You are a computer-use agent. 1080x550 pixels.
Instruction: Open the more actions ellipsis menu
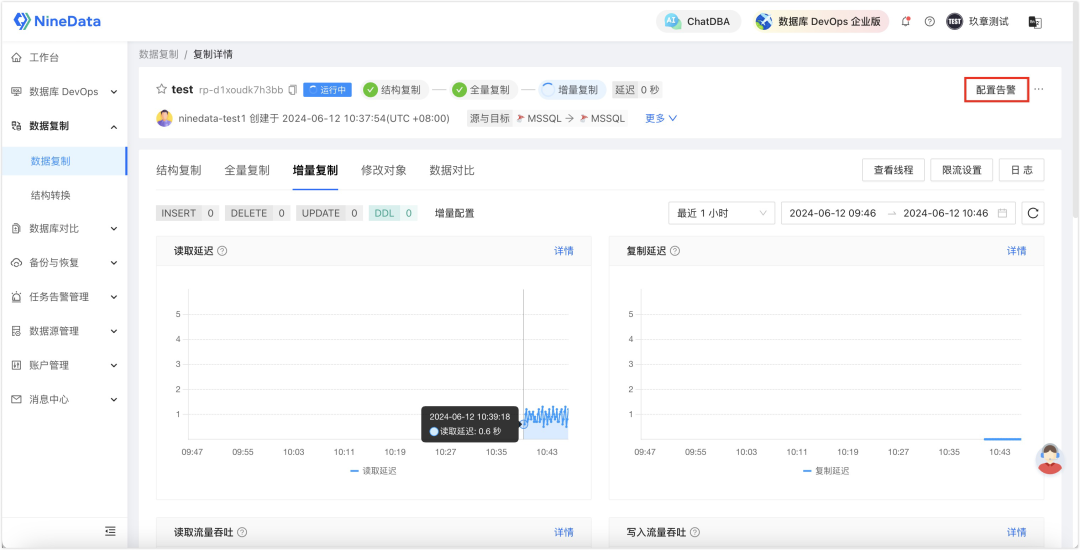coord(1039,89)
